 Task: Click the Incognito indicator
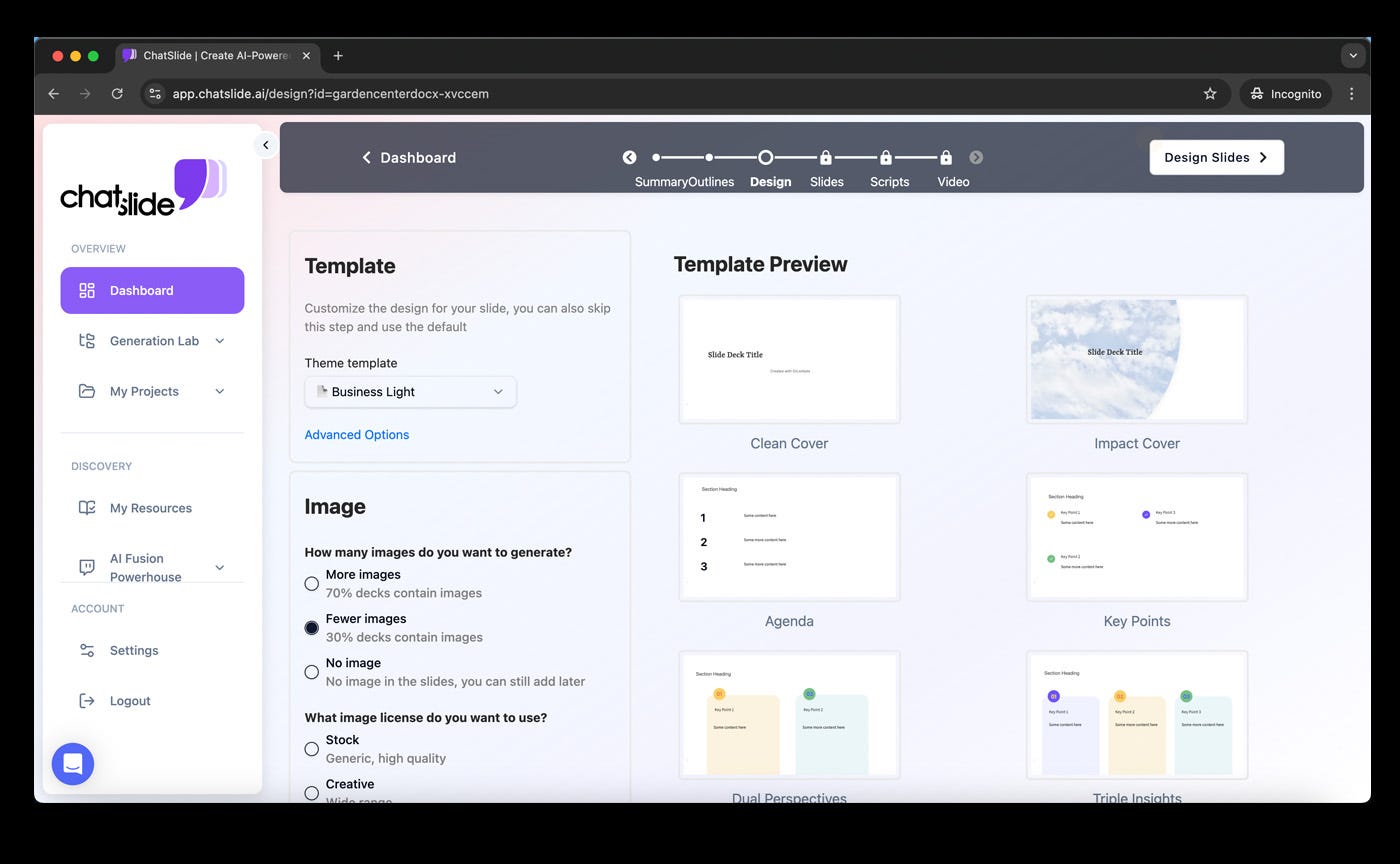coord(1285,94)
